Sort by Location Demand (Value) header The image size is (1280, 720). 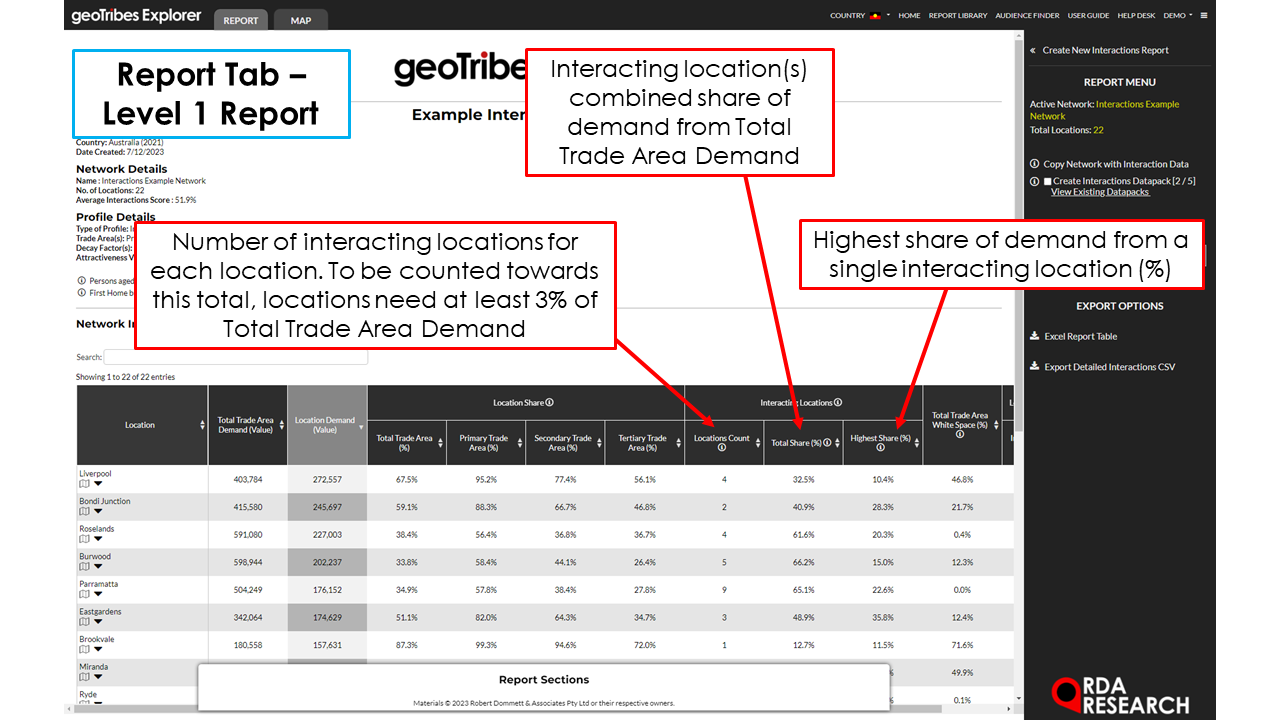[327, 425]
